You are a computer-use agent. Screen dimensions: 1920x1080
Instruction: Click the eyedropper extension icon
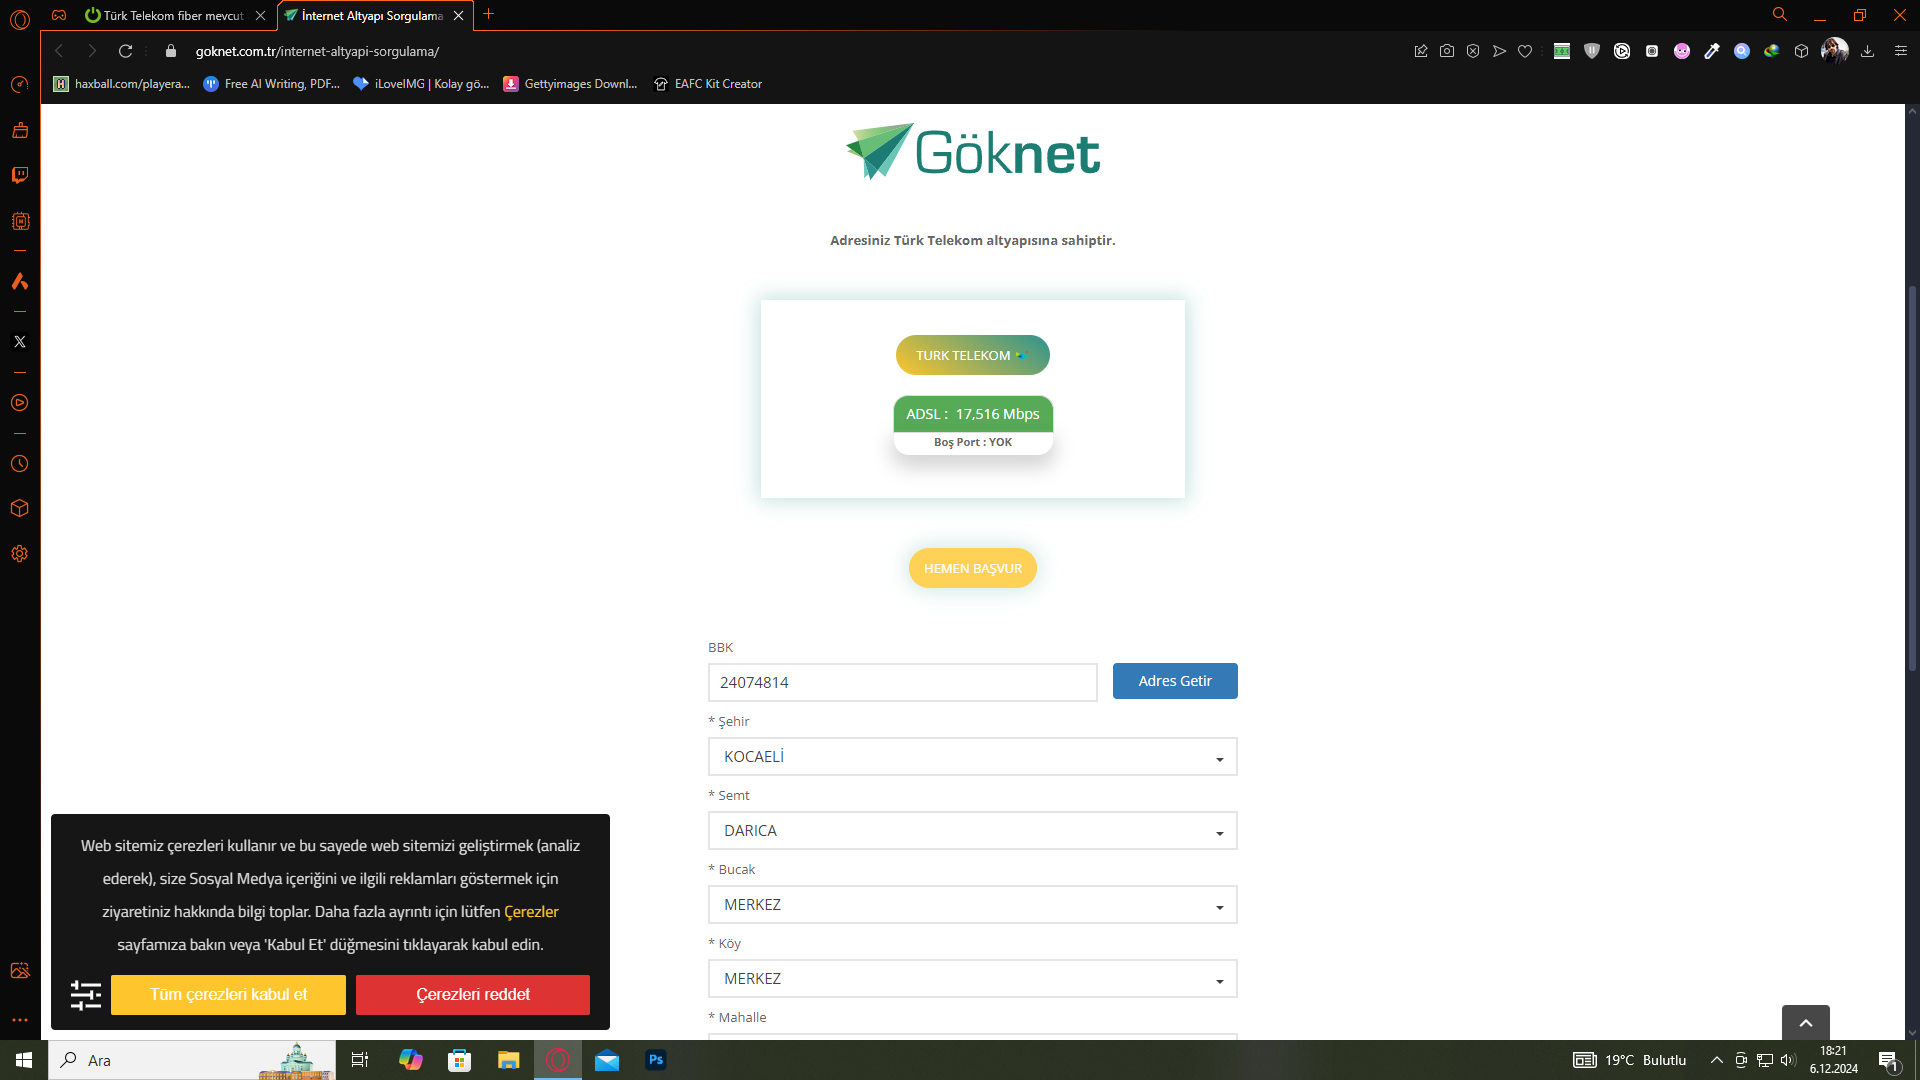(x=1712, y=51)
